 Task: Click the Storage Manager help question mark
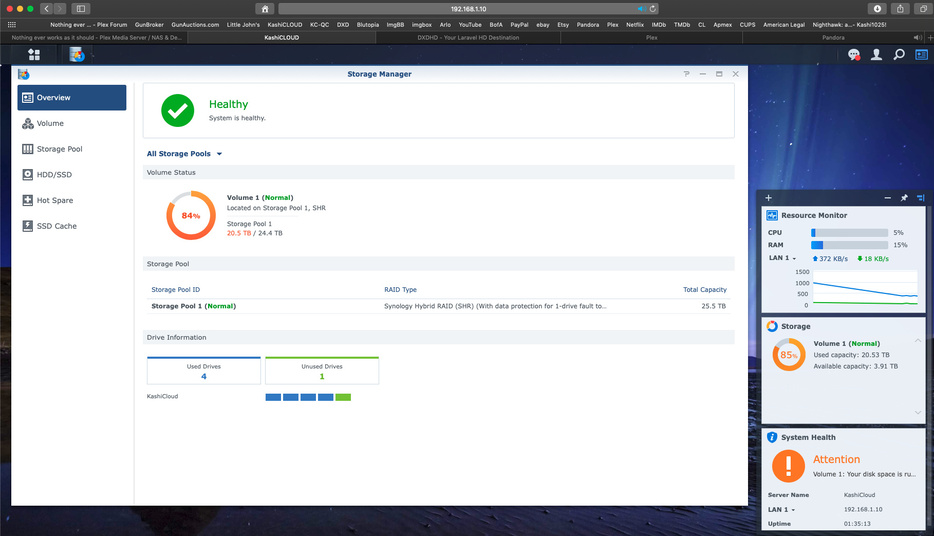(686, 74)
